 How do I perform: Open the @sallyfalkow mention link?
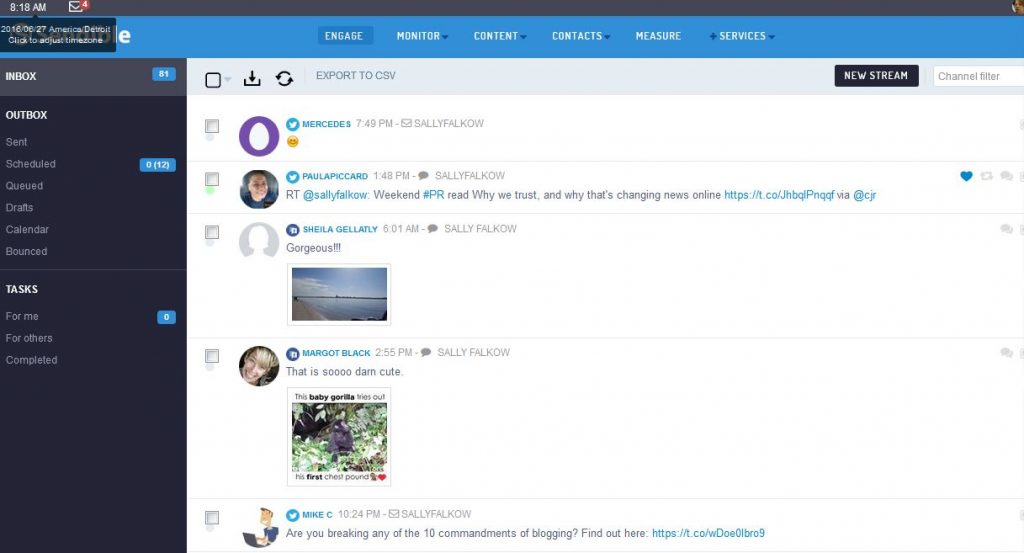336,195
